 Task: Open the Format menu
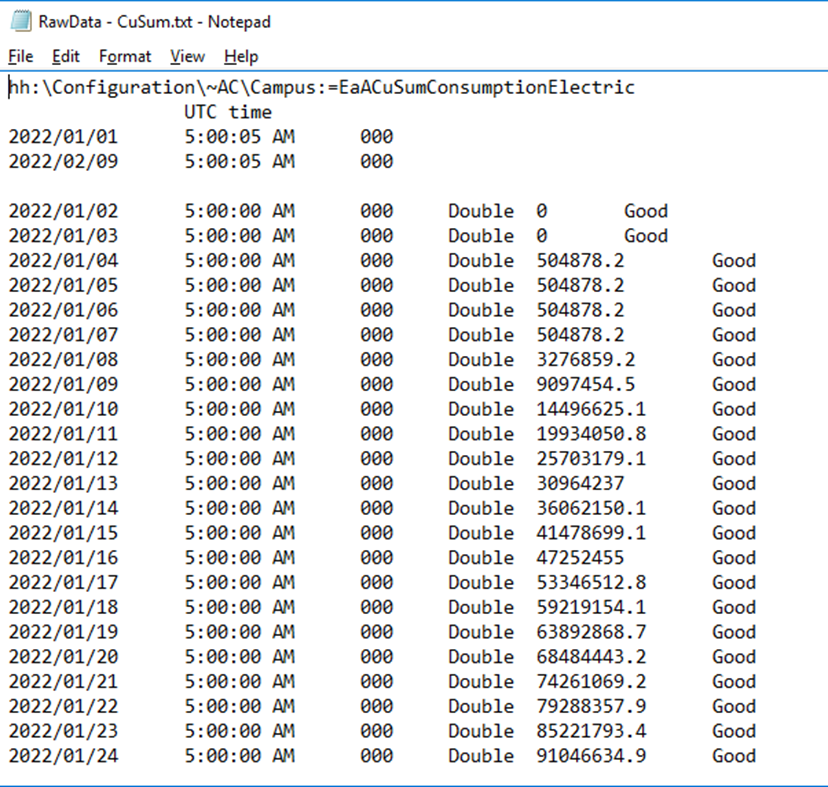pyautogui.click(x=125, y=56)
